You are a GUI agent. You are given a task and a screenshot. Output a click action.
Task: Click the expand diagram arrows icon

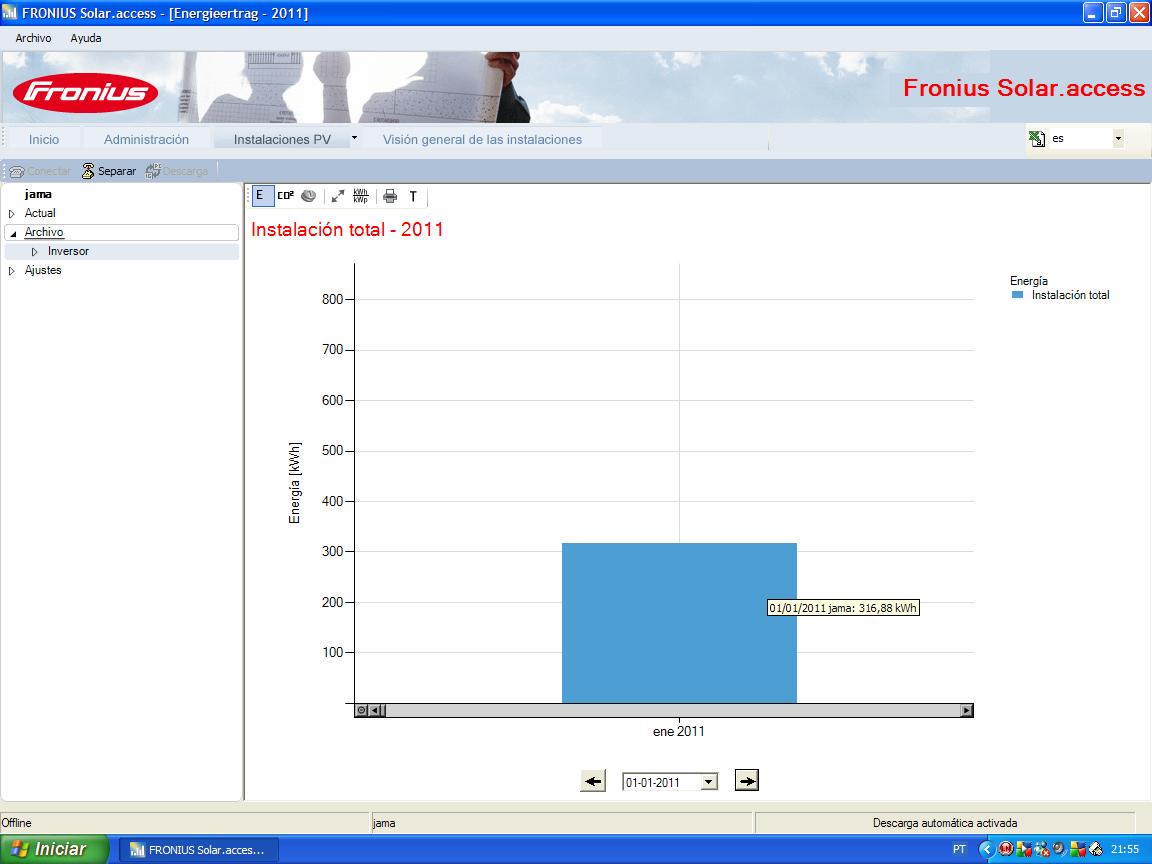[x=337, y=195]
